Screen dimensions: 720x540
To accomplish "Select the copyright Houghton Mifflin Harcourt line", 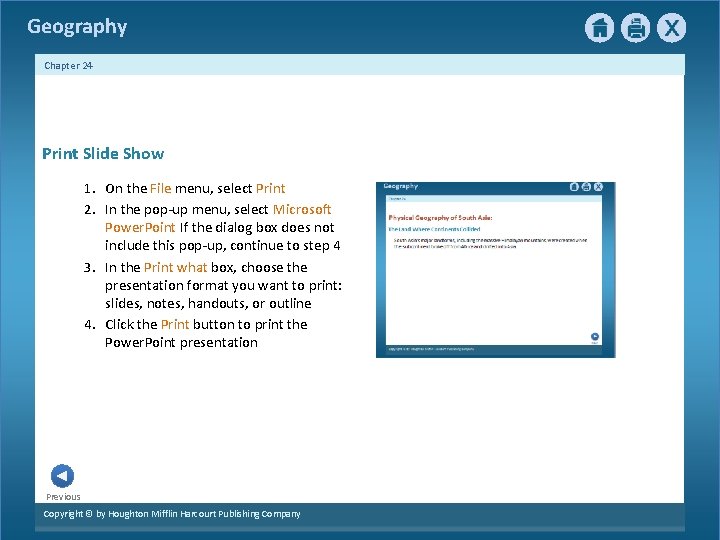I will tap(172, 514).
